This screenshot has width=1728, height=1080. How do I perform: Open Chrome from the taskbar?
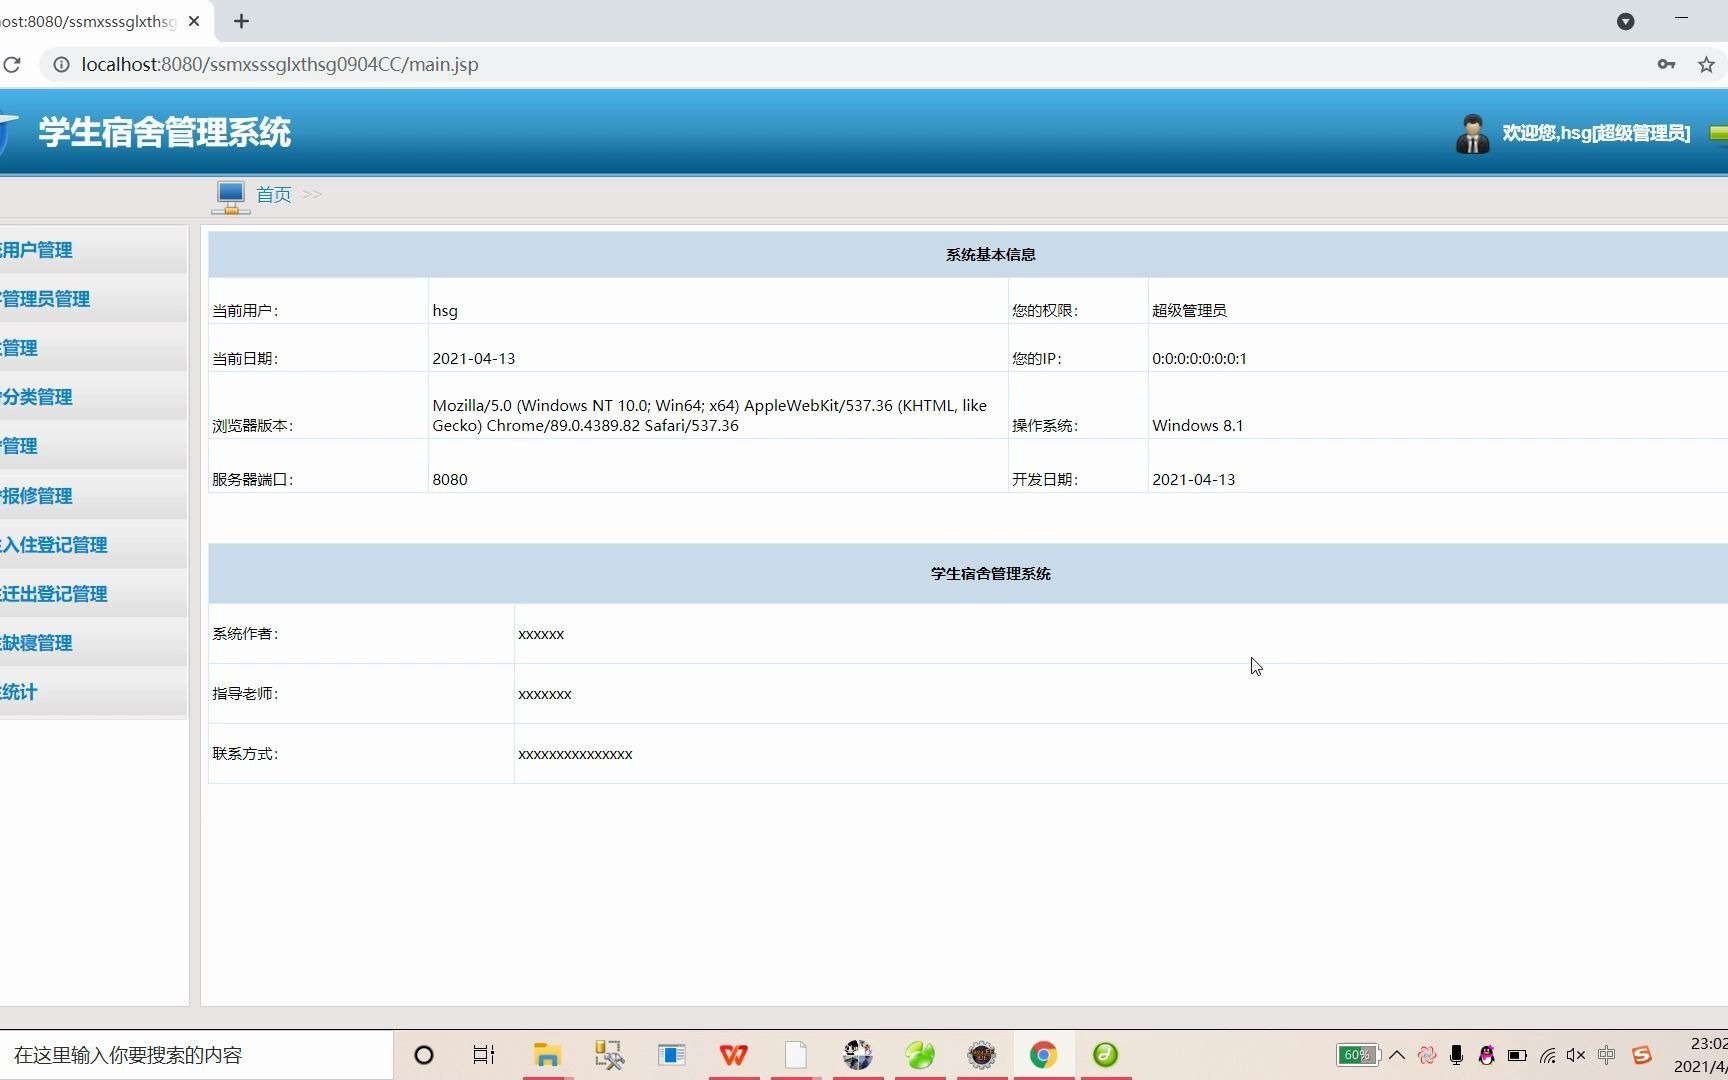point(1043,1054)
